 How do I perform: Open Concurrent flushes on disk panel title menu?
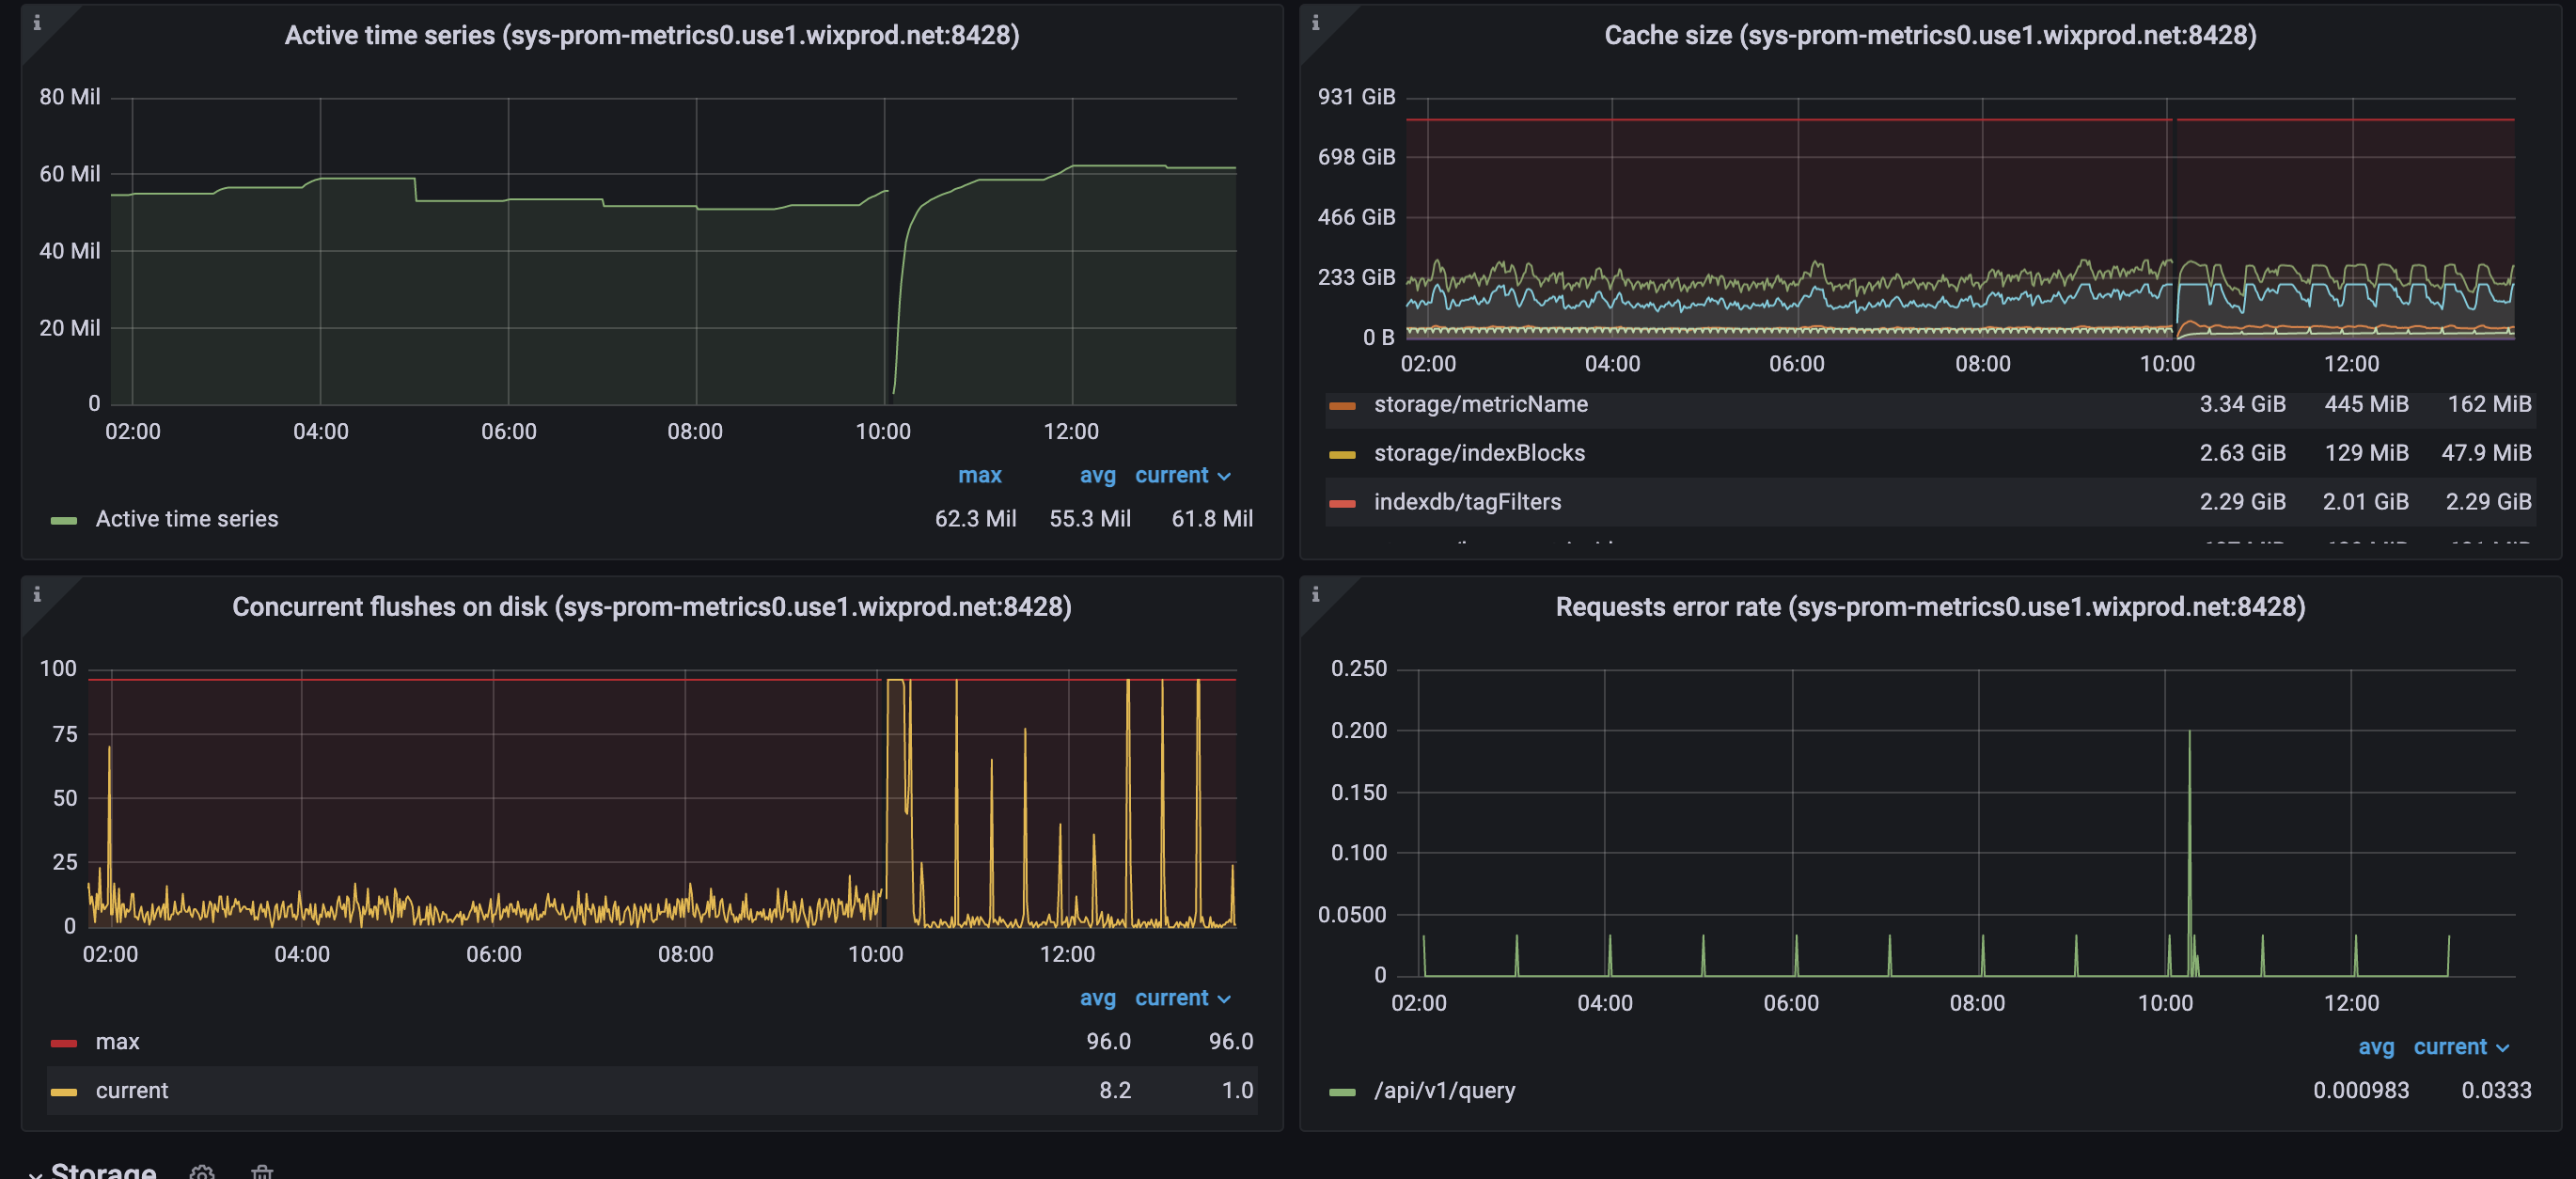[652, 607]
